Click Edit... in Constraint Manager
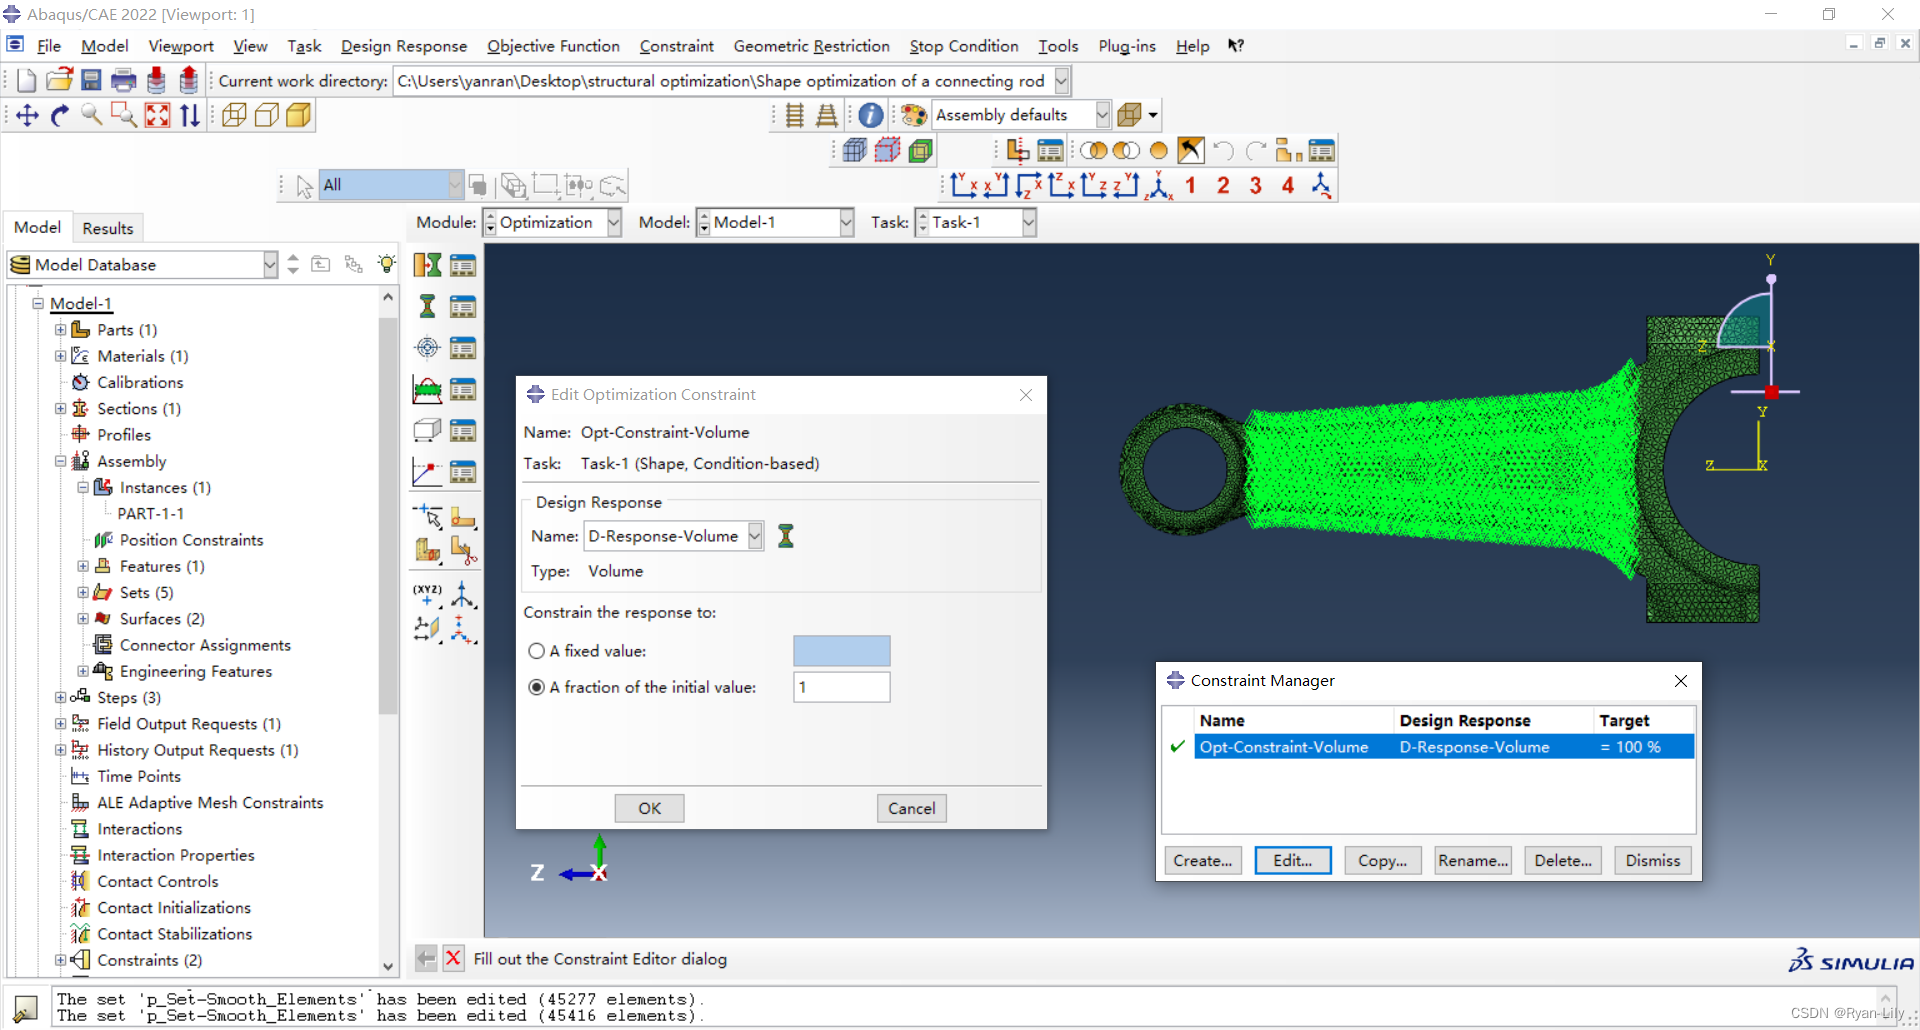1920x1030 pixels. tap(1293, 860)
